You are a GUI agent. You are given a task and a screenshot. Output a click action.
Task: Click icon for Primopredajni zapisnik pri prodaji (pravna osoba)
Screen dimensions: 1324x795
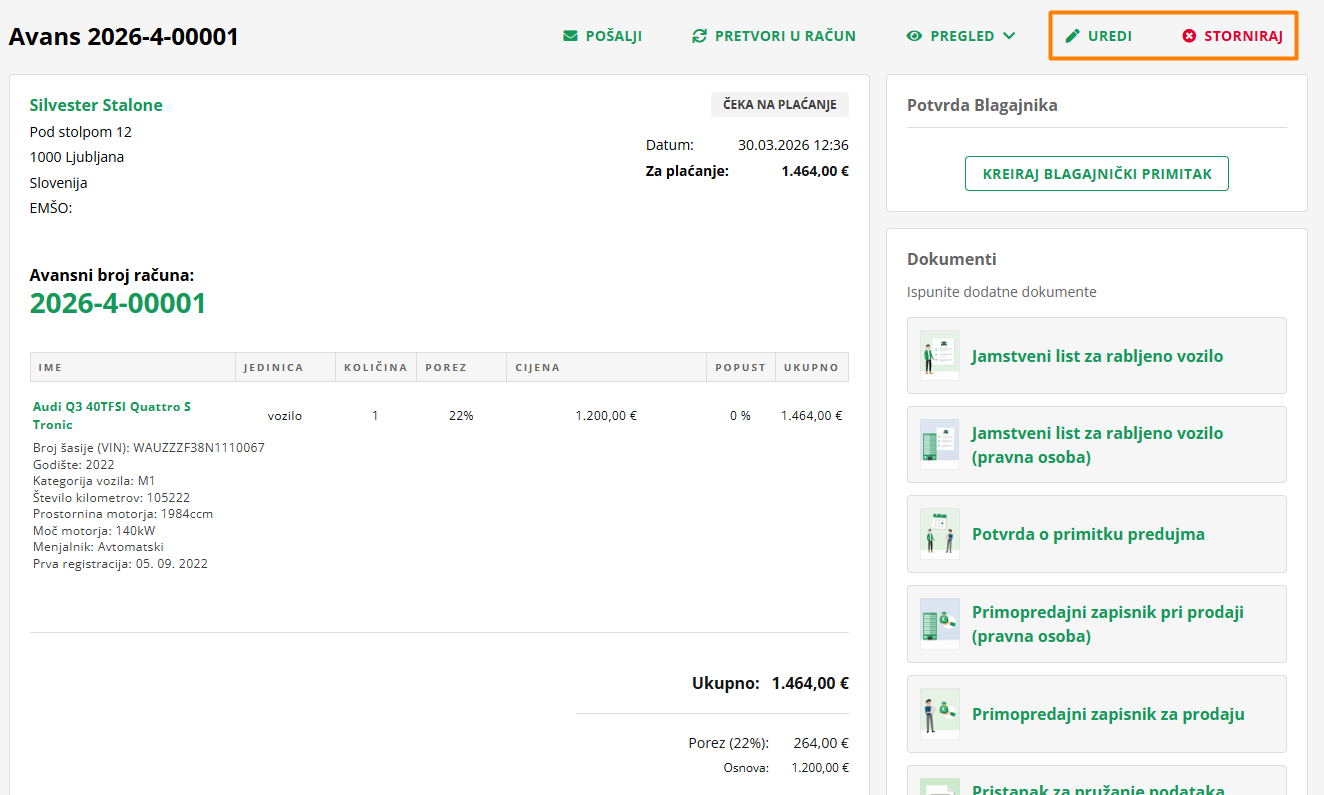tap(940, 624)
